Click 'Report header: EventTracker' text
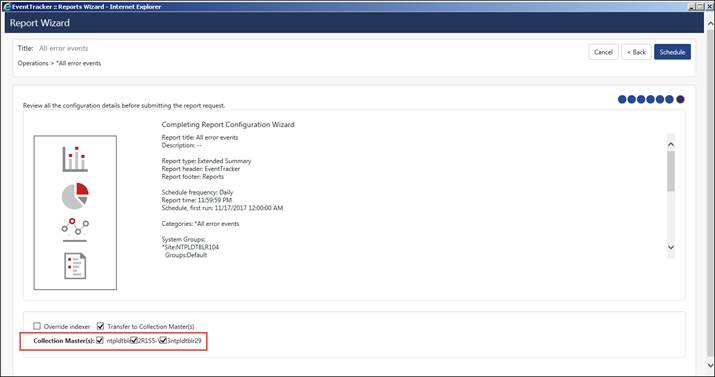715x377 pixels. [201, 169]
